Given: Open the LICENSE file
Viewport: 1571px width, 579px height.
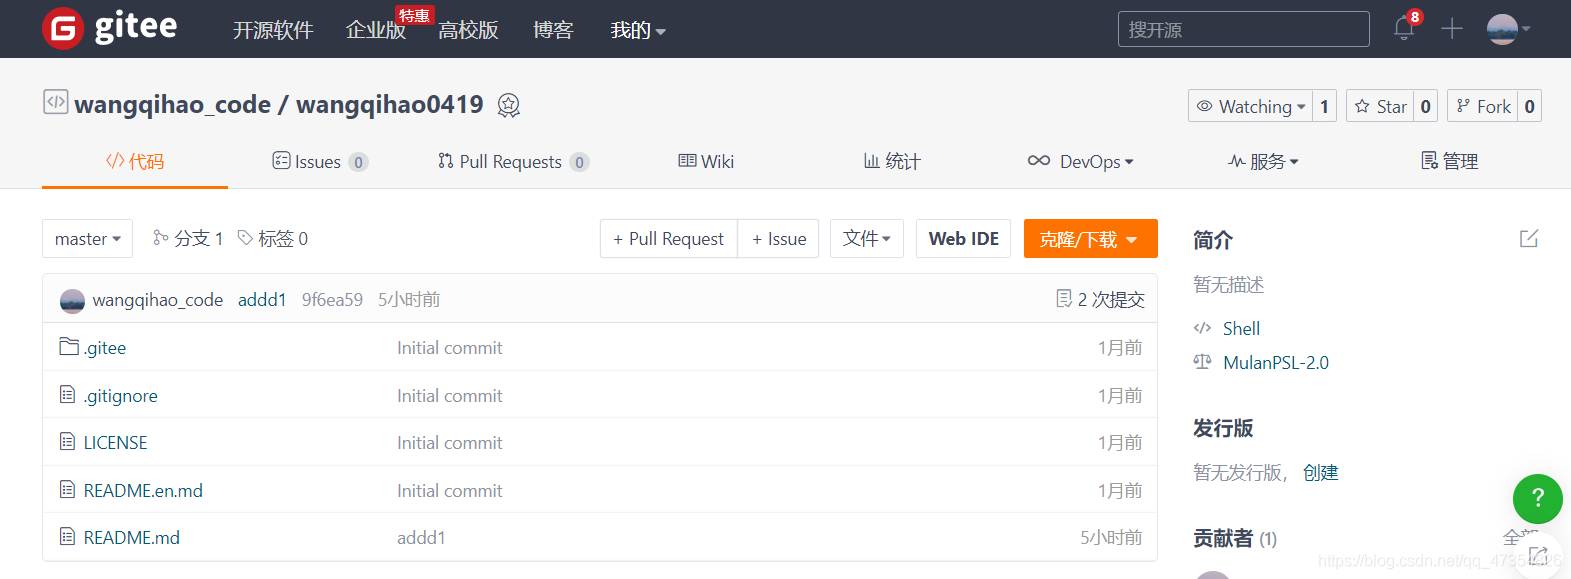Looking at the screenshot, I should point(116,443).
